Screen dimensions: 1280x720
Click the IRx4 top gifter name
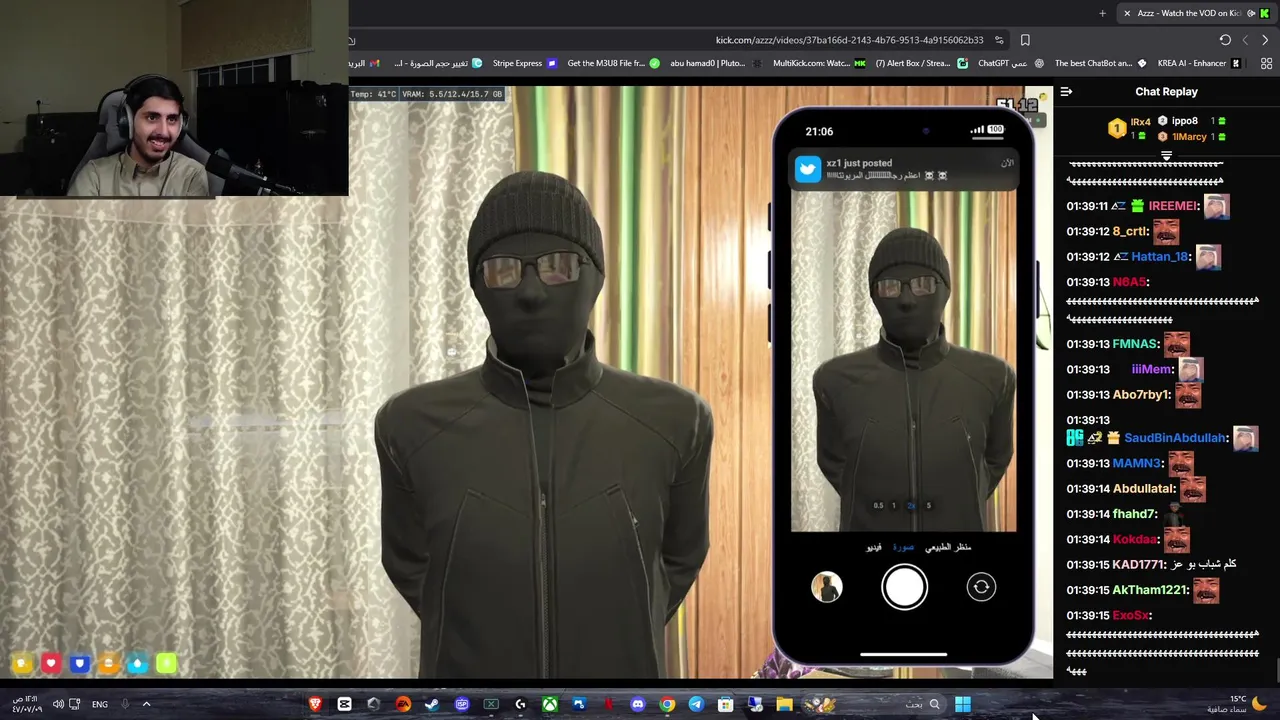click(x=1140, y=122)
